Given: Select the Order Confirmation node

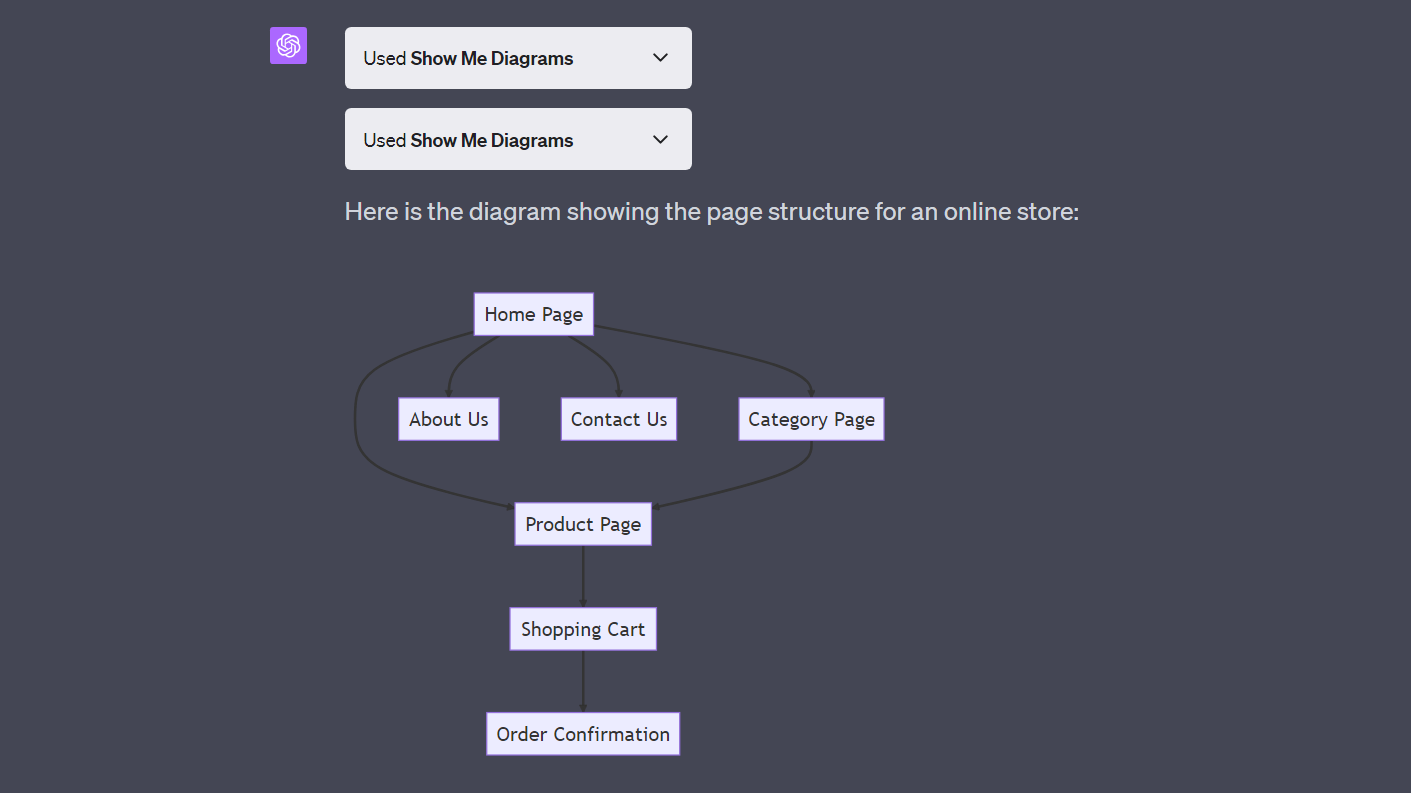Looking at the screenshot, I should pos(582,733).
